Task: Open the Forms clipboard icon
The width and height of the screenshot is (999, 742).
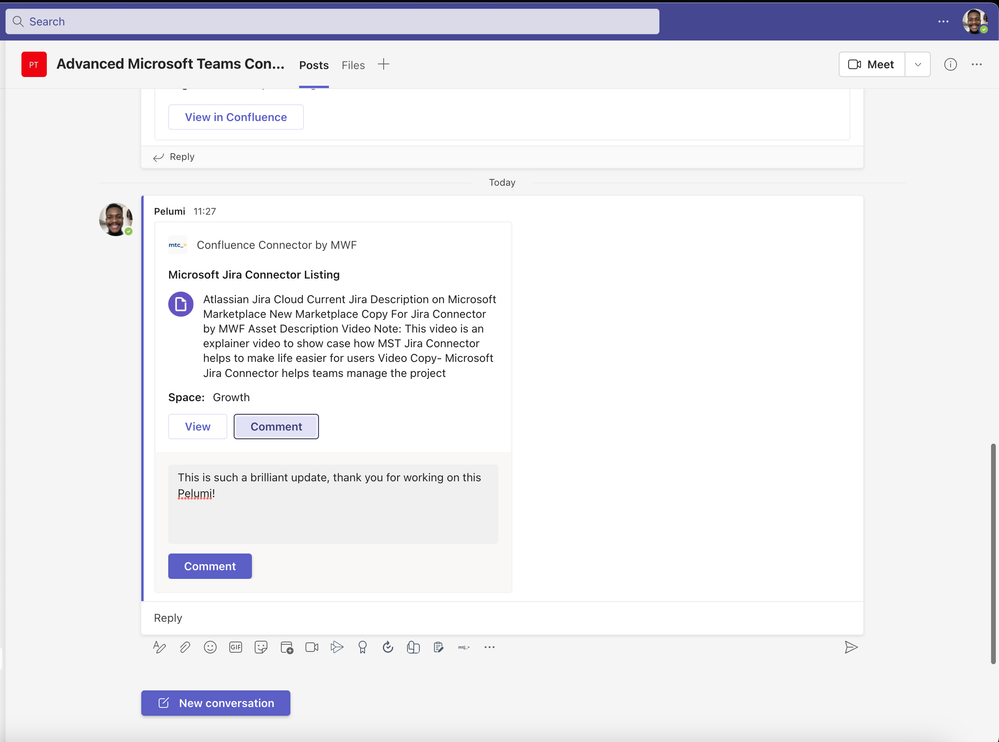Action: [438, 647]
